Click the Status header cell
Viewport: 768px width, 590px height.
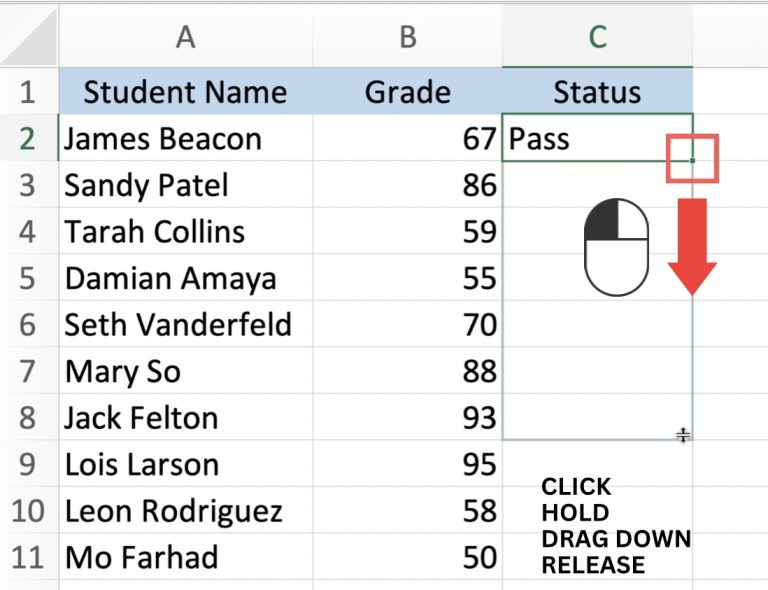(597, 92)
